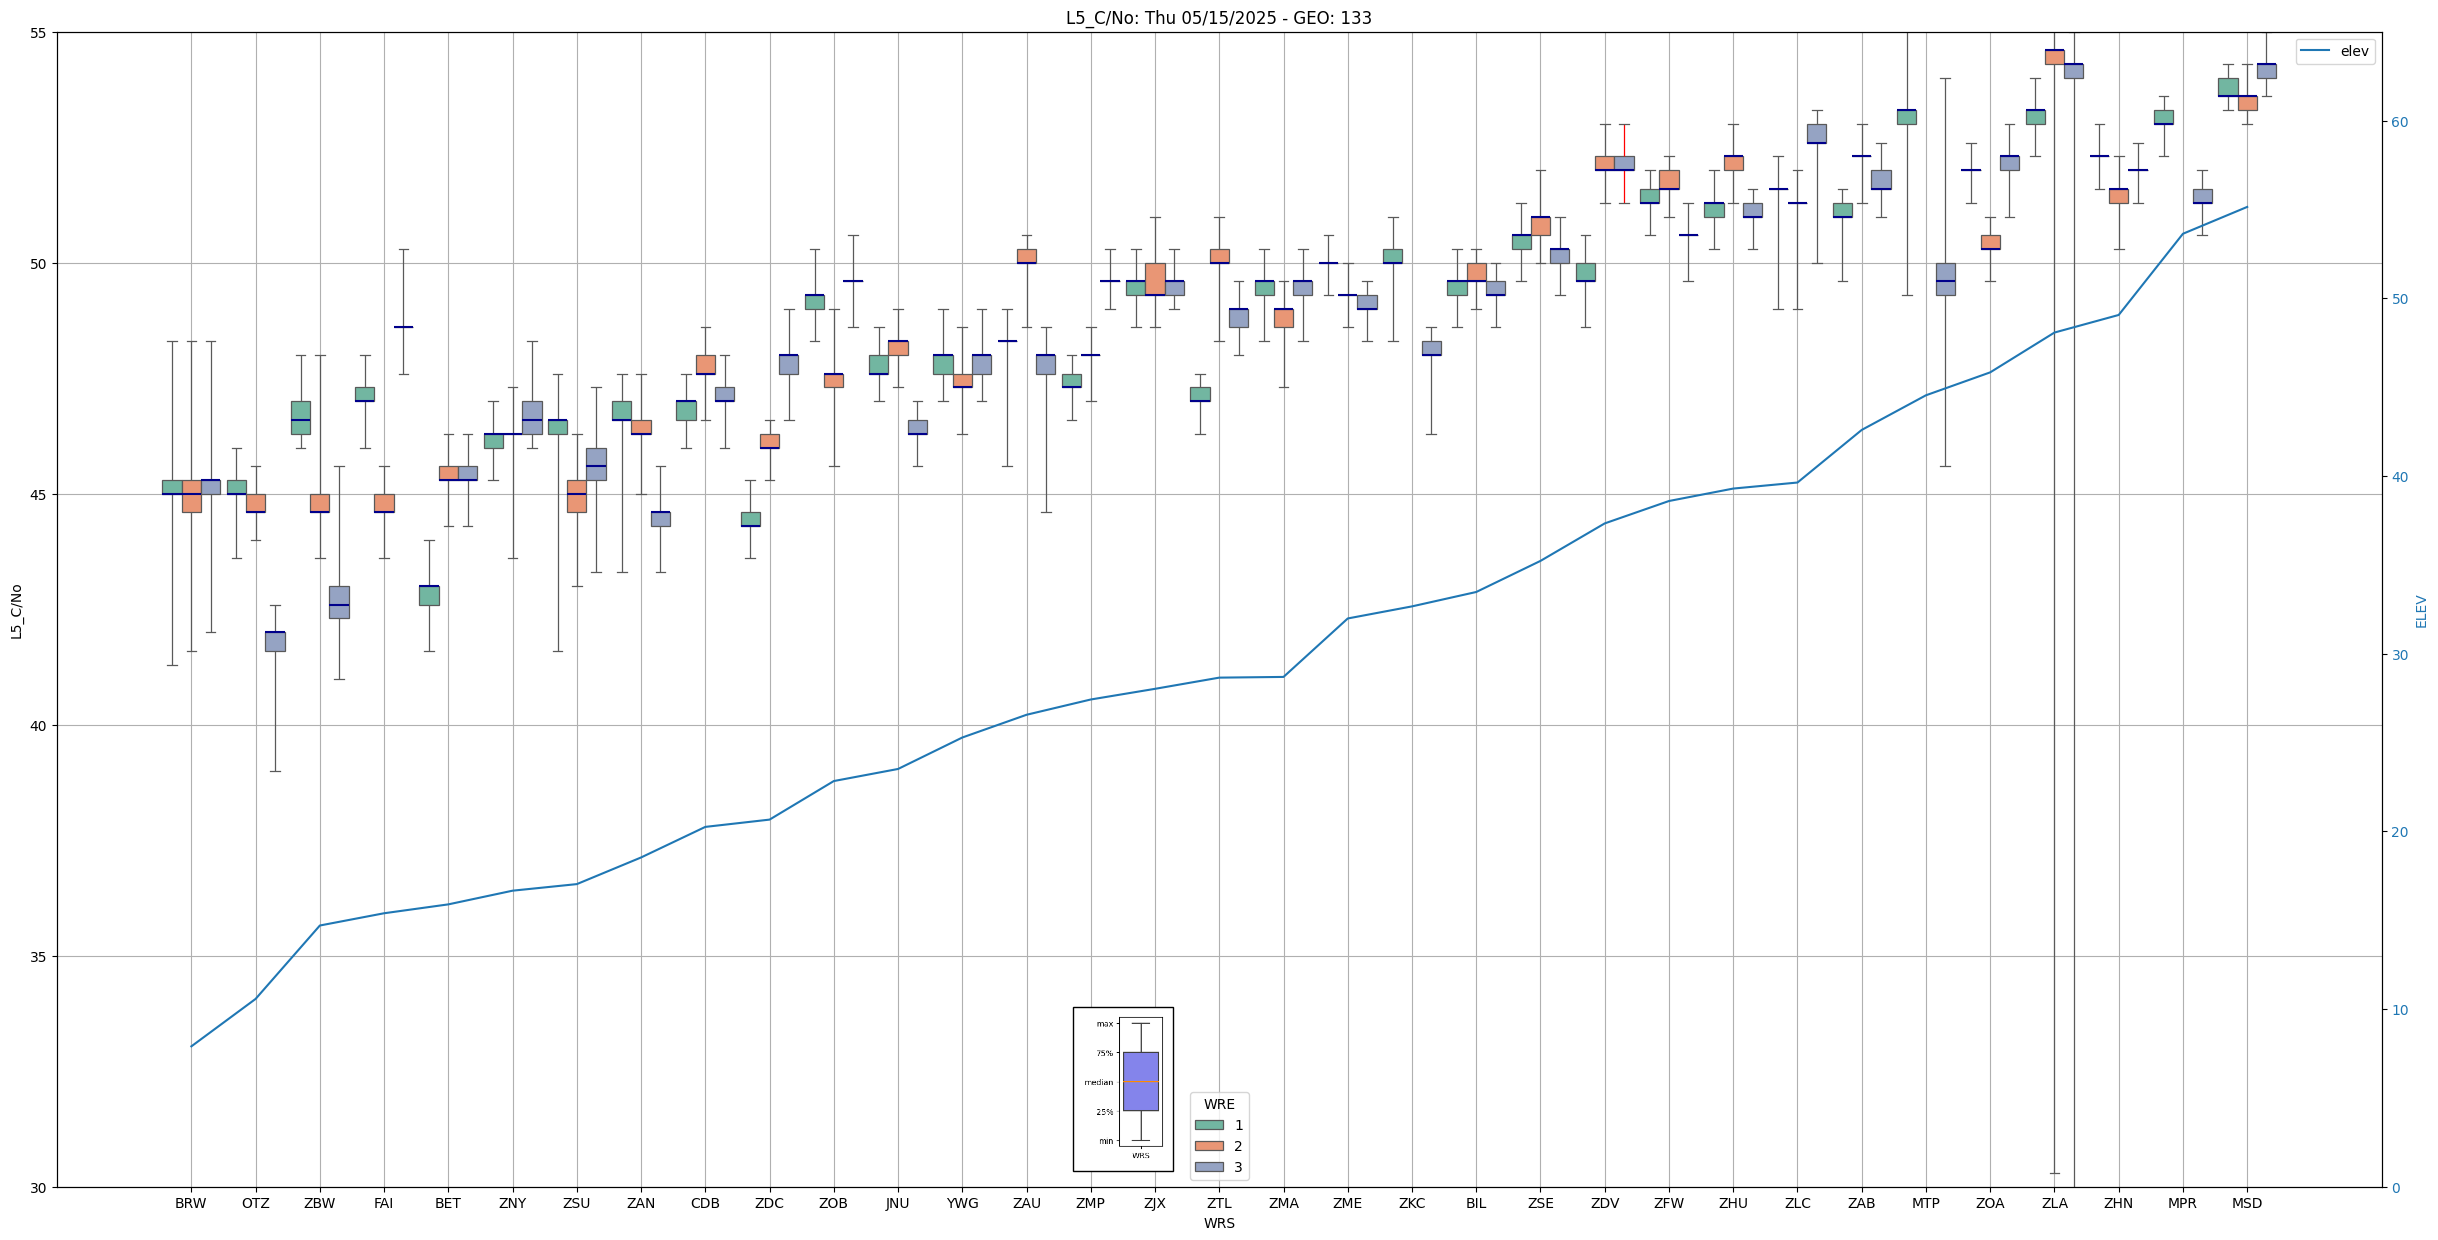The image size is (2438, 1240).
Task: Click the chart title L5_C/No text
Action: pos(1218,18)
